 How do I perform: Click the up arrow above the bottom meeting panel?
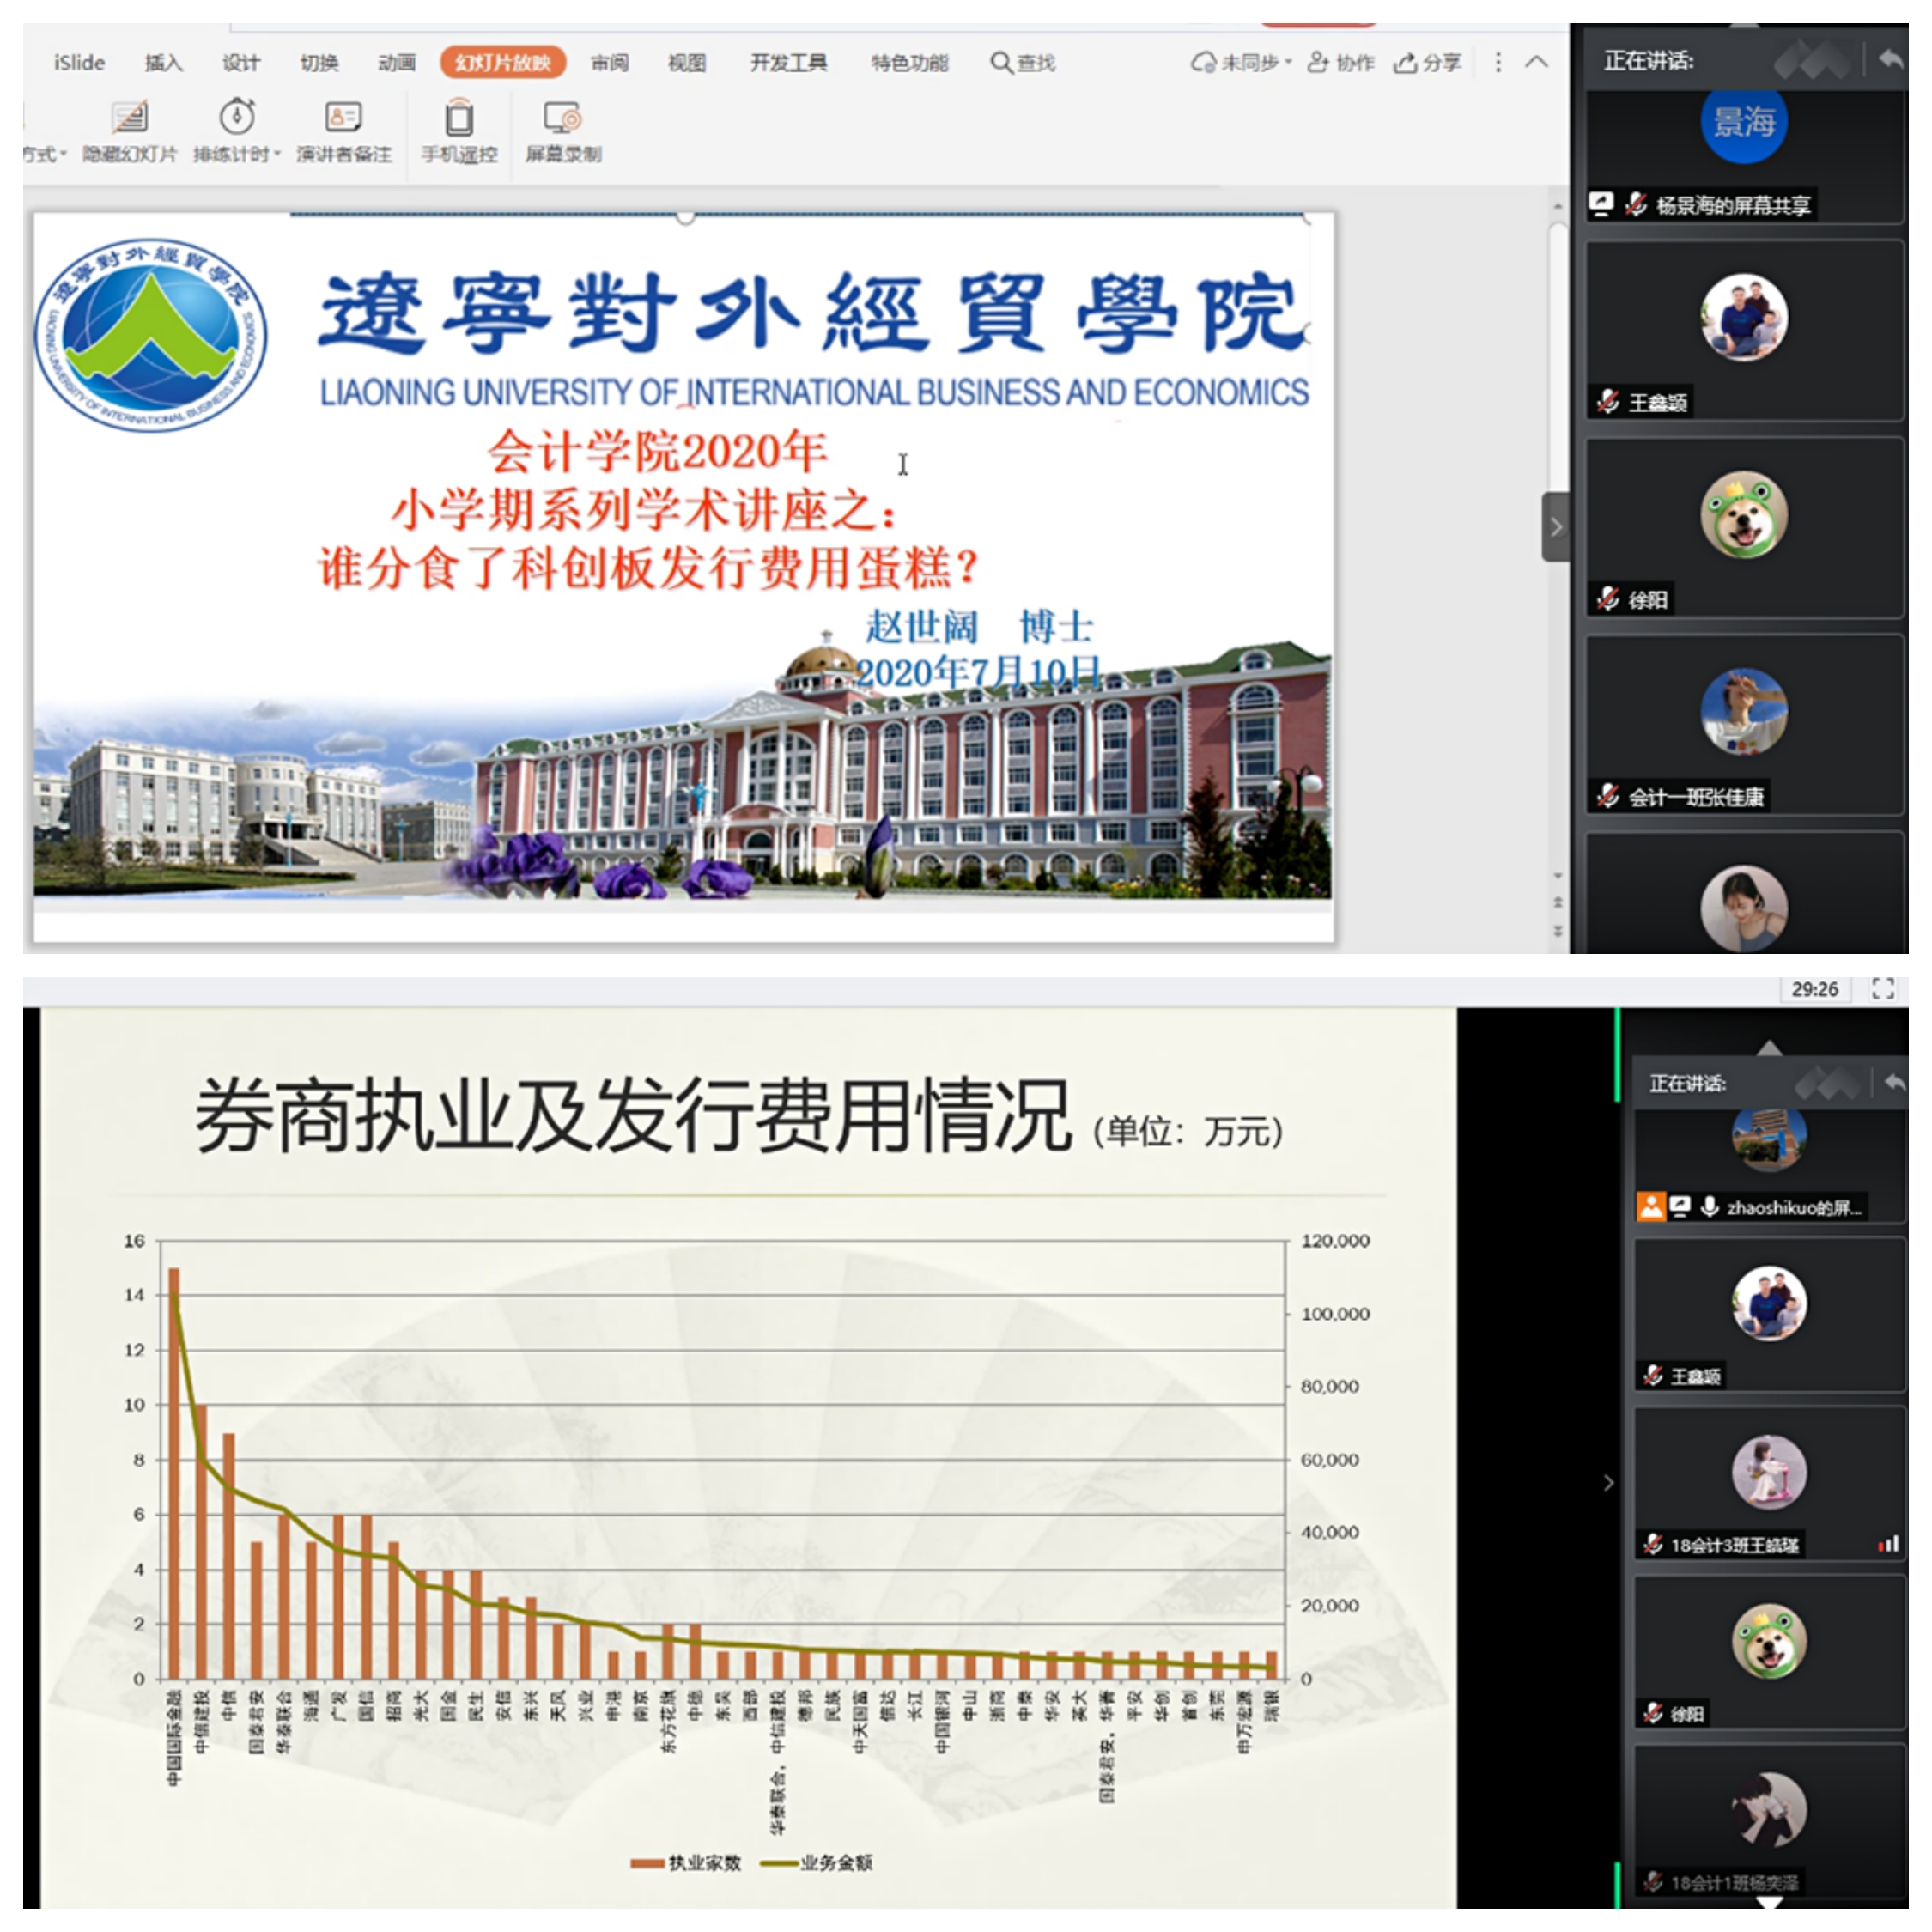pyautogui.click(x=1768, y=1047)
